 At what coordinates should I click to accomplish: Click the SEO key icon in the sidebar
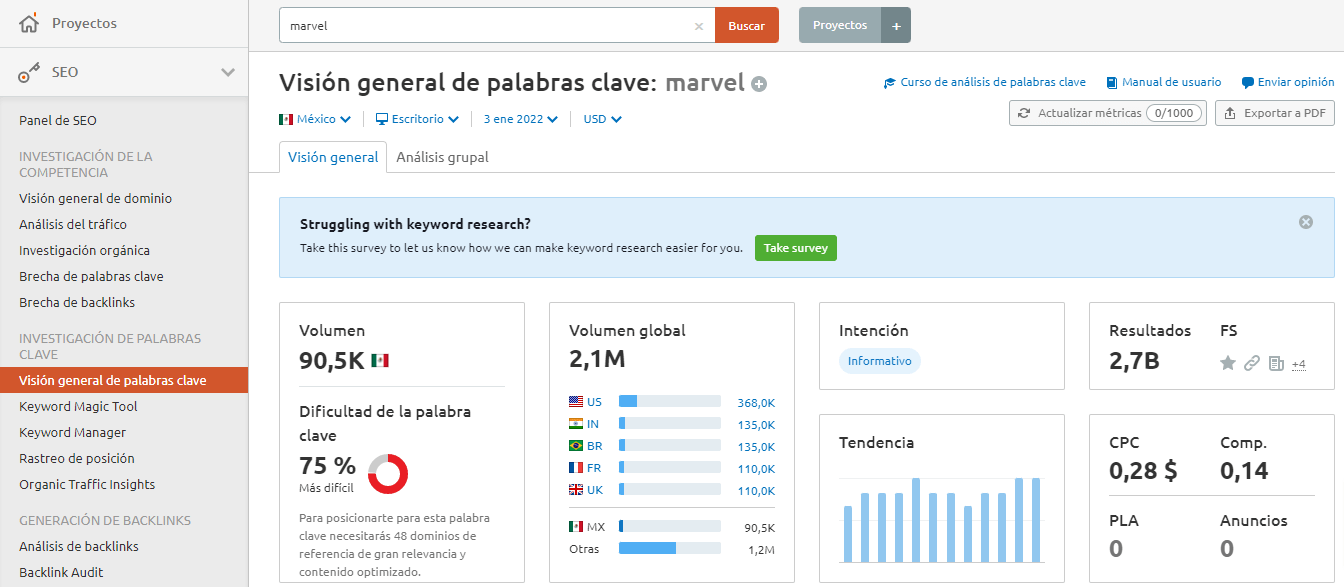pyautogui.click(x=29, y=72)
